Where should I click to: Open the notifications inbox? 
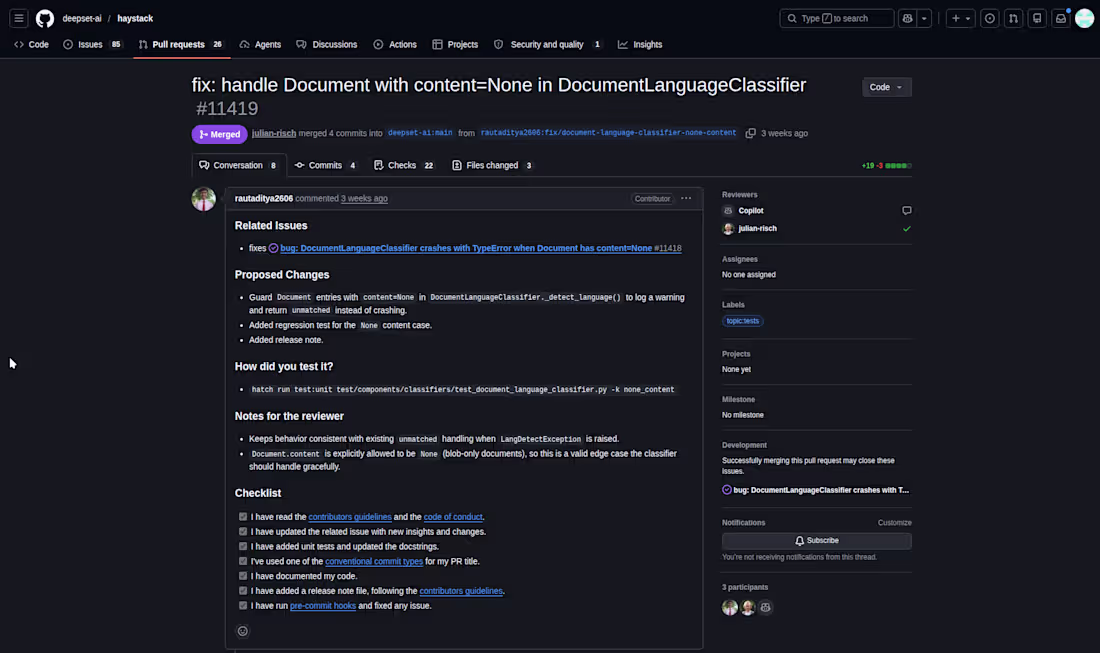coord(1061,18)
